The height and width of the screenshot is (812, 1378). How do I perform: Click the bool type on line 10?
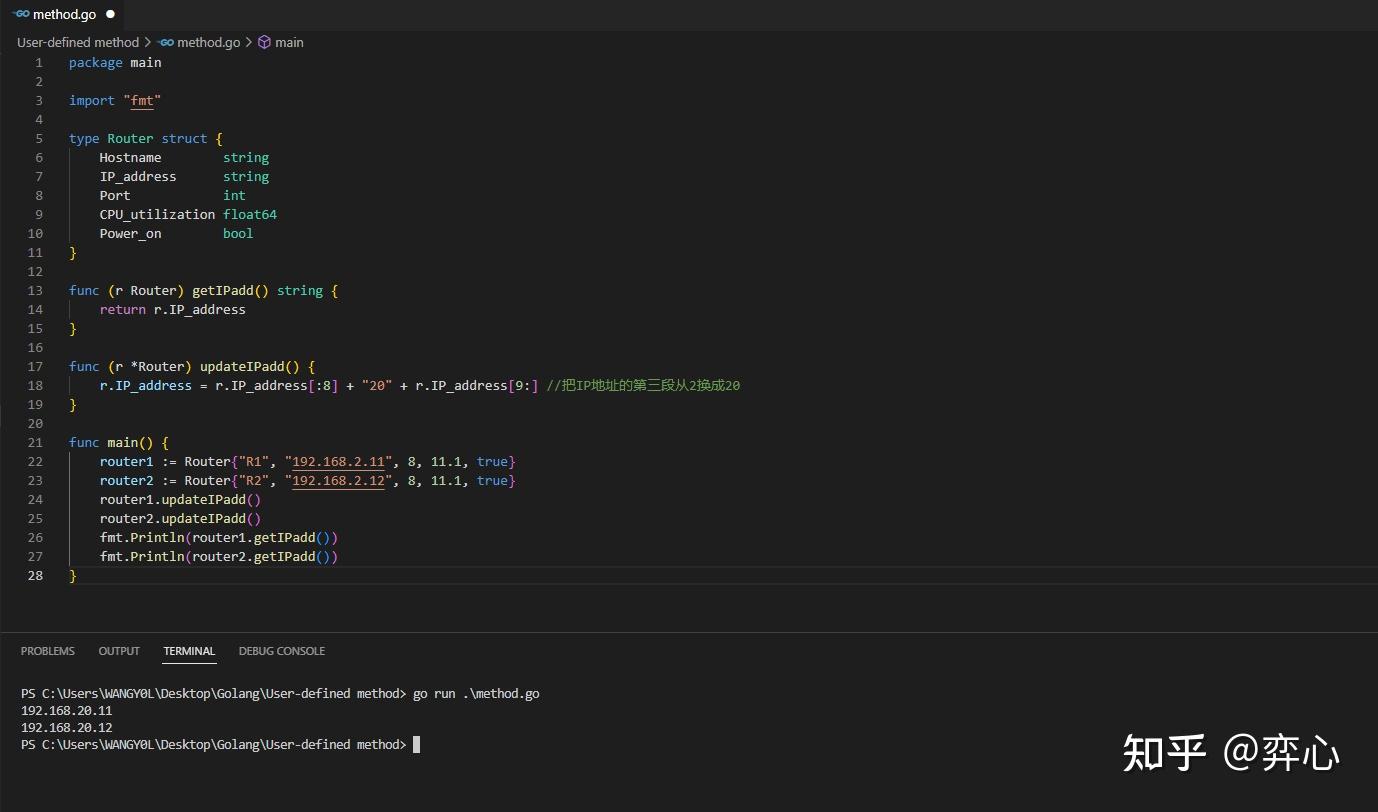(238, 233)
